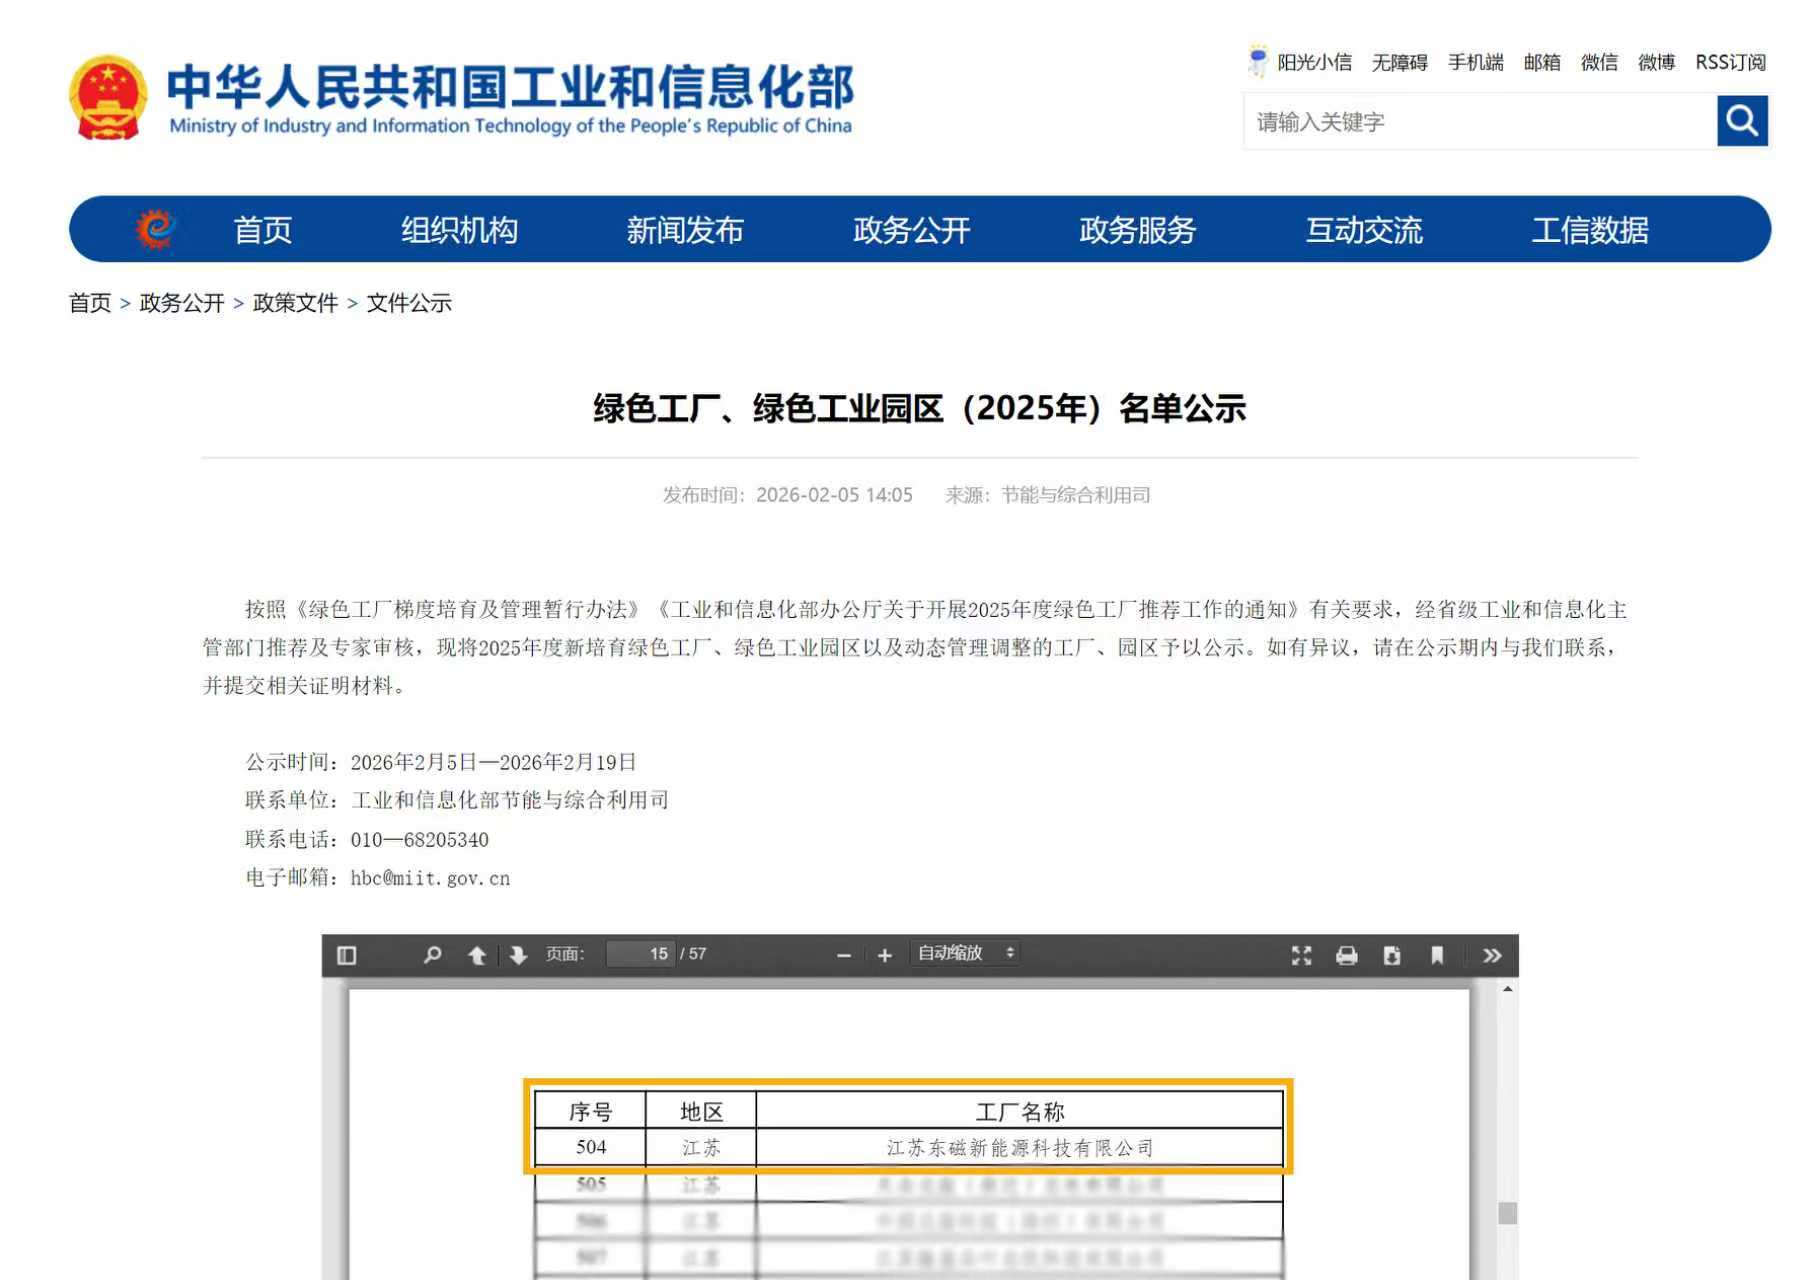Click the site search magnifier button
This screenshot has width=1817, height=1280.
point(1741,121)
